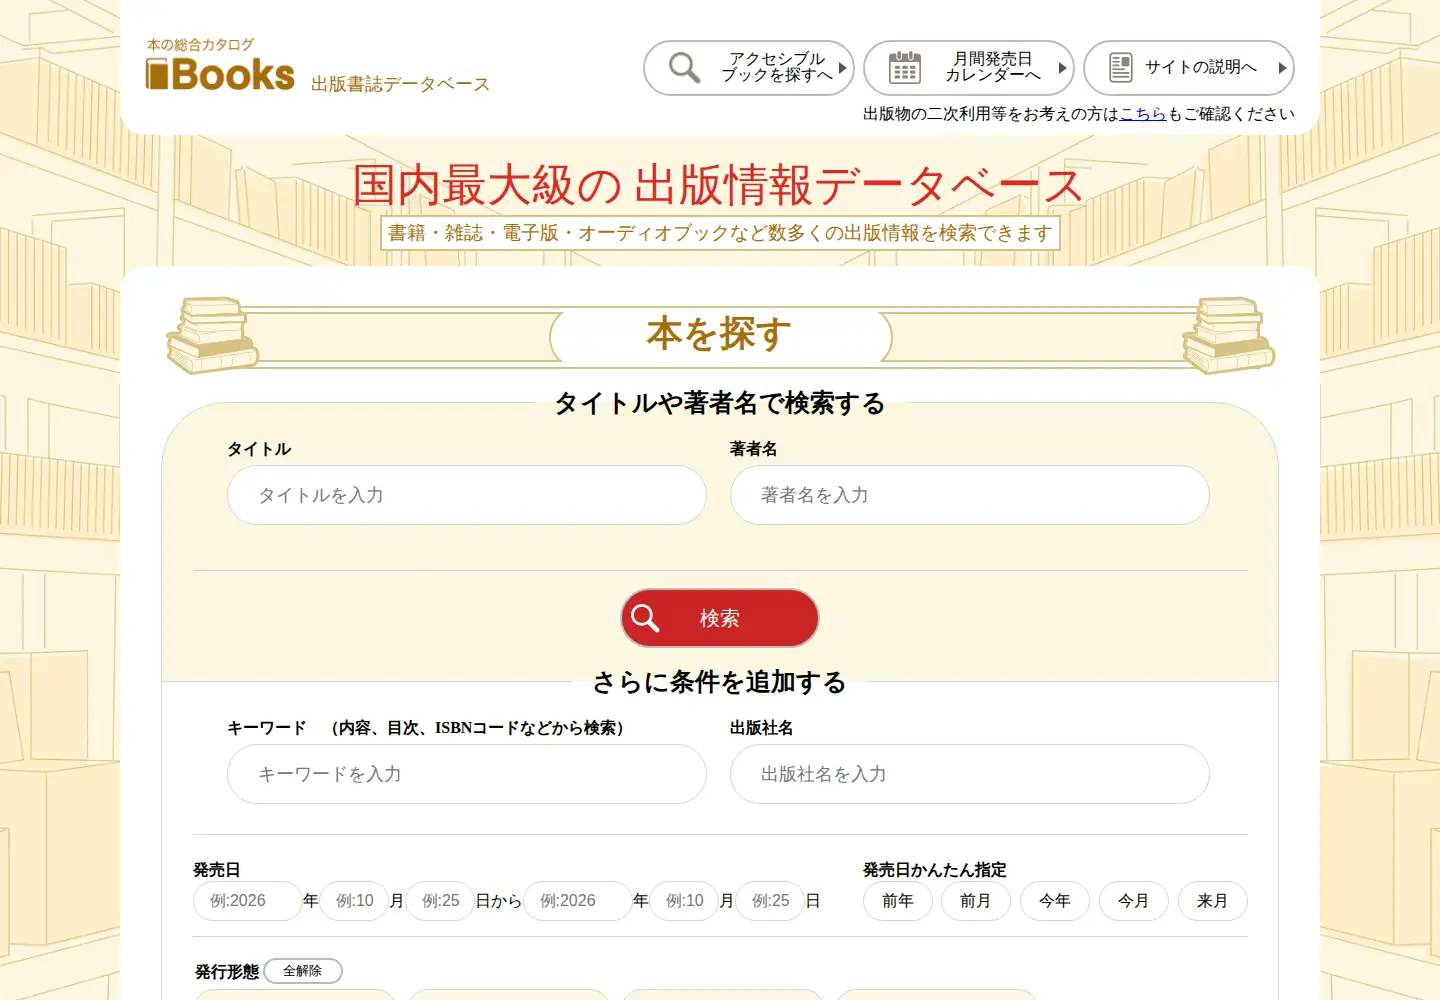Click the タイトルや著者名で検索する heading
Viewport: 1440px width, 1000px height.
720,403
